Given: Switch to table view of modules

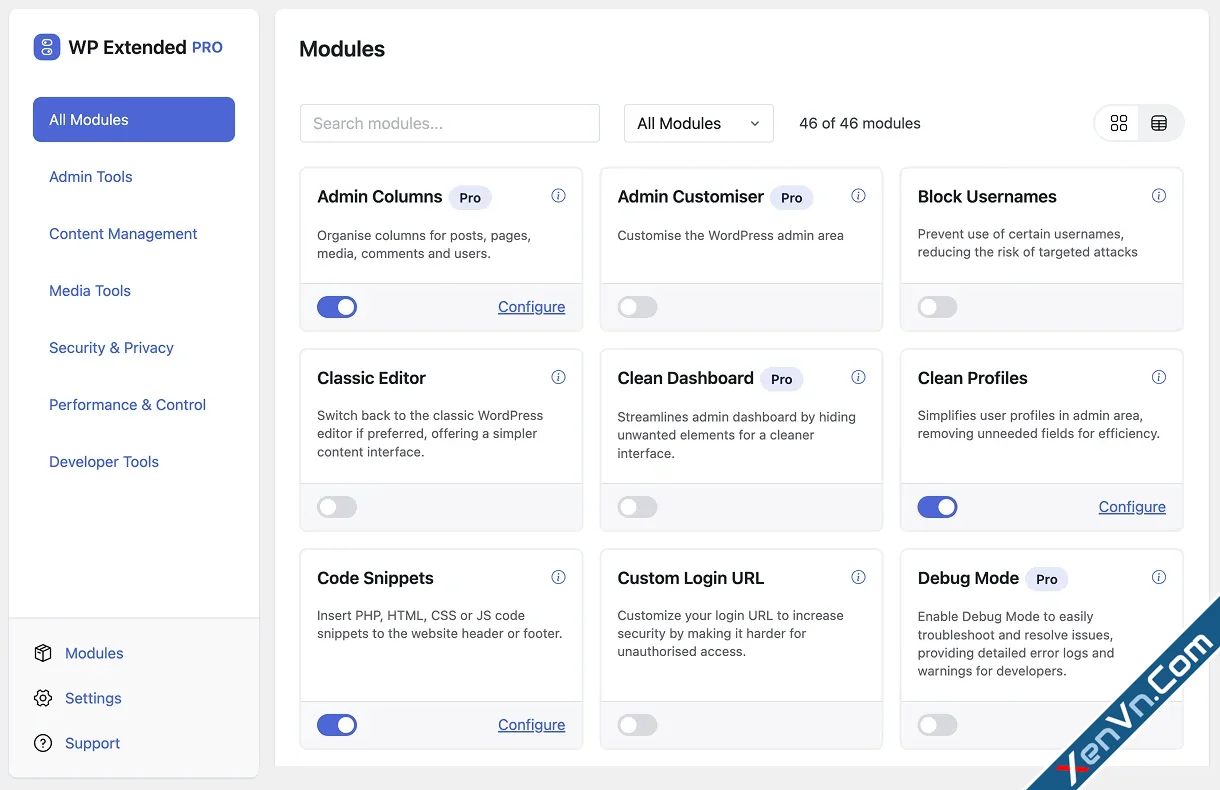Looking at the screenshot, I should pos(1159,123).
